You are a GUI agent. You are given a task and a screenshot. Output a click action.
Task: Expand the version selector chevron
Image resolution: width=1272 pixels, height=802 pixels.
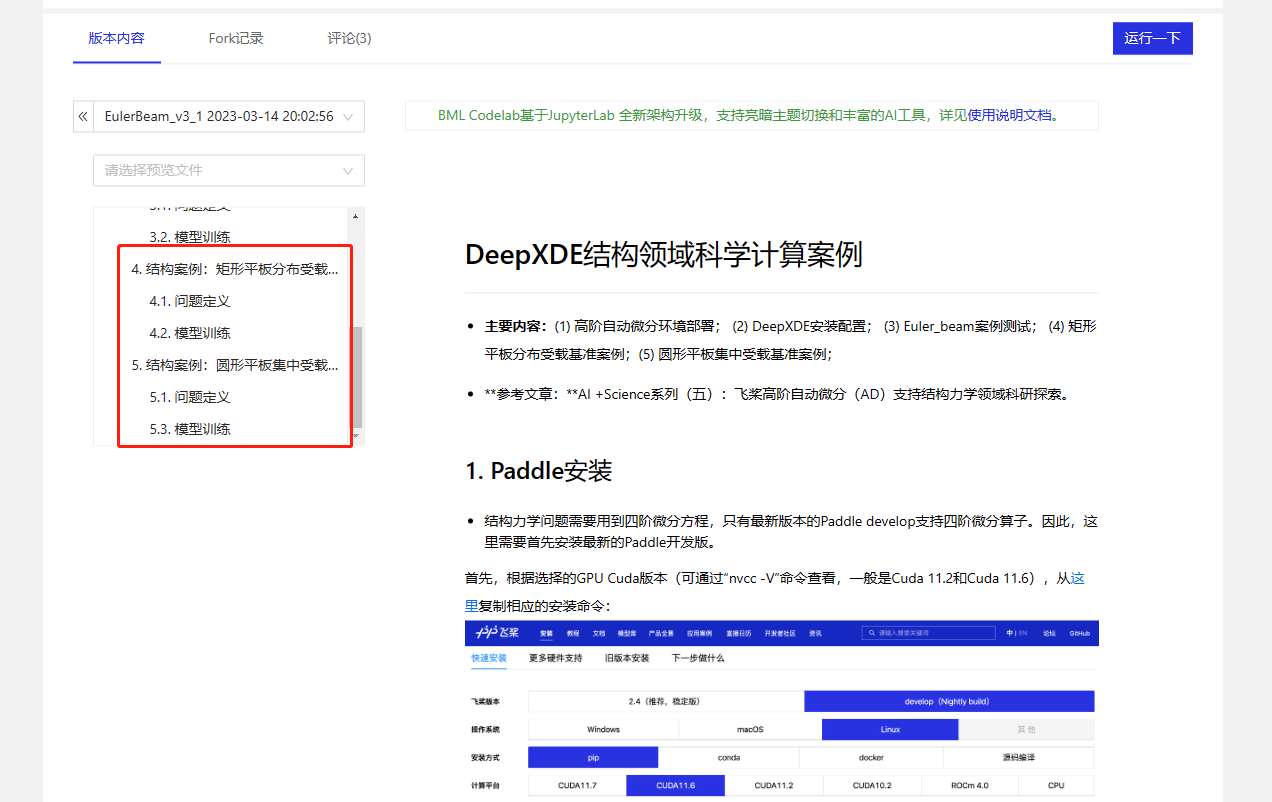[349, 116]
